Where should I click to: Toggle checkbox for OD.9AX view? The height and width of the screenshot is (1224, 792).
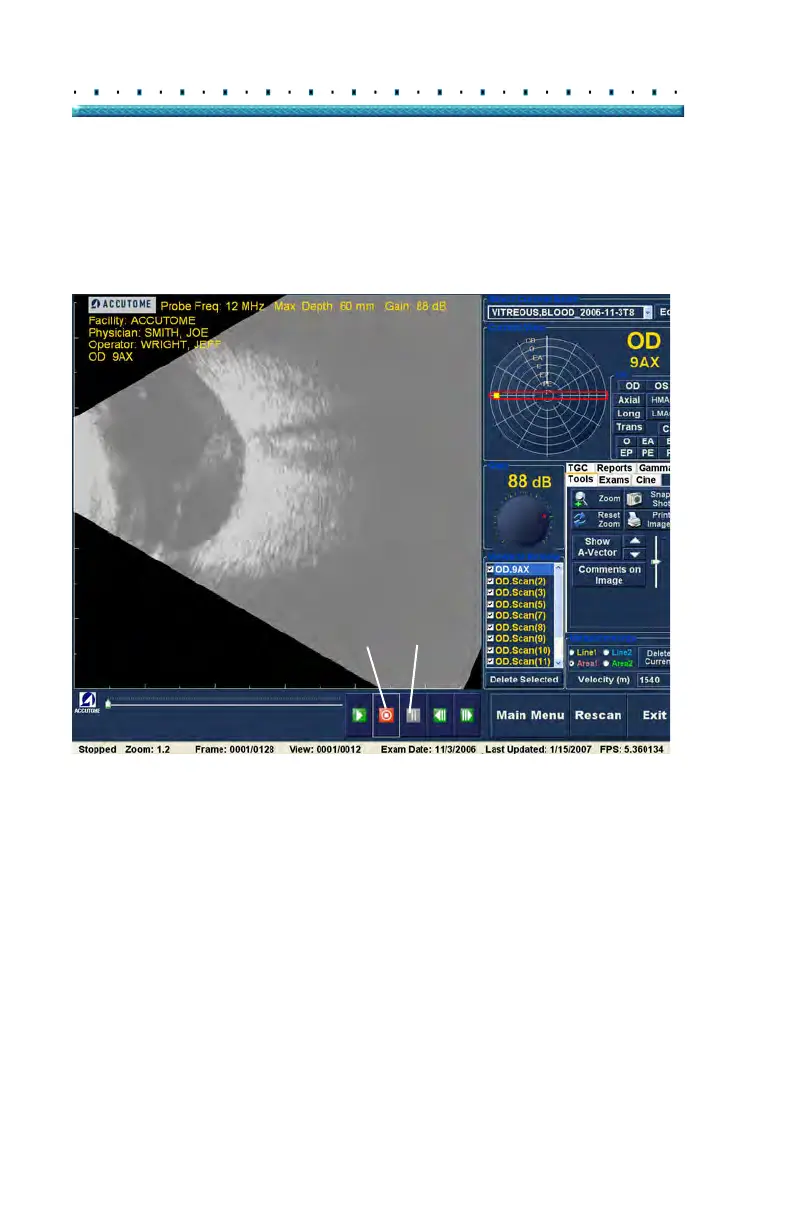(x=490, y=569)
